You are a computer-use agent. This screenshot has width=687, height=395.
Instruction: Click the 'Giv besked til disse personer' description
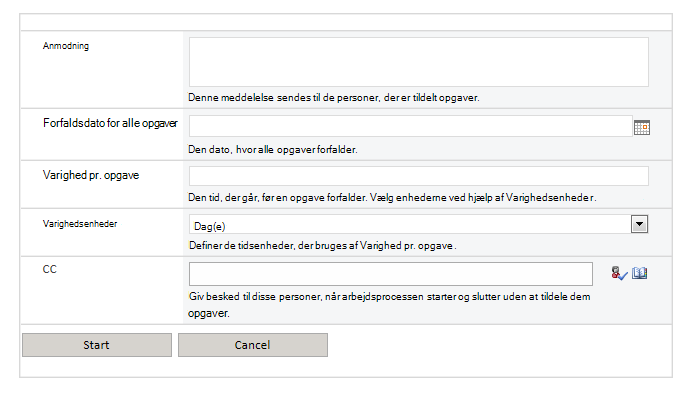[390, 305]
